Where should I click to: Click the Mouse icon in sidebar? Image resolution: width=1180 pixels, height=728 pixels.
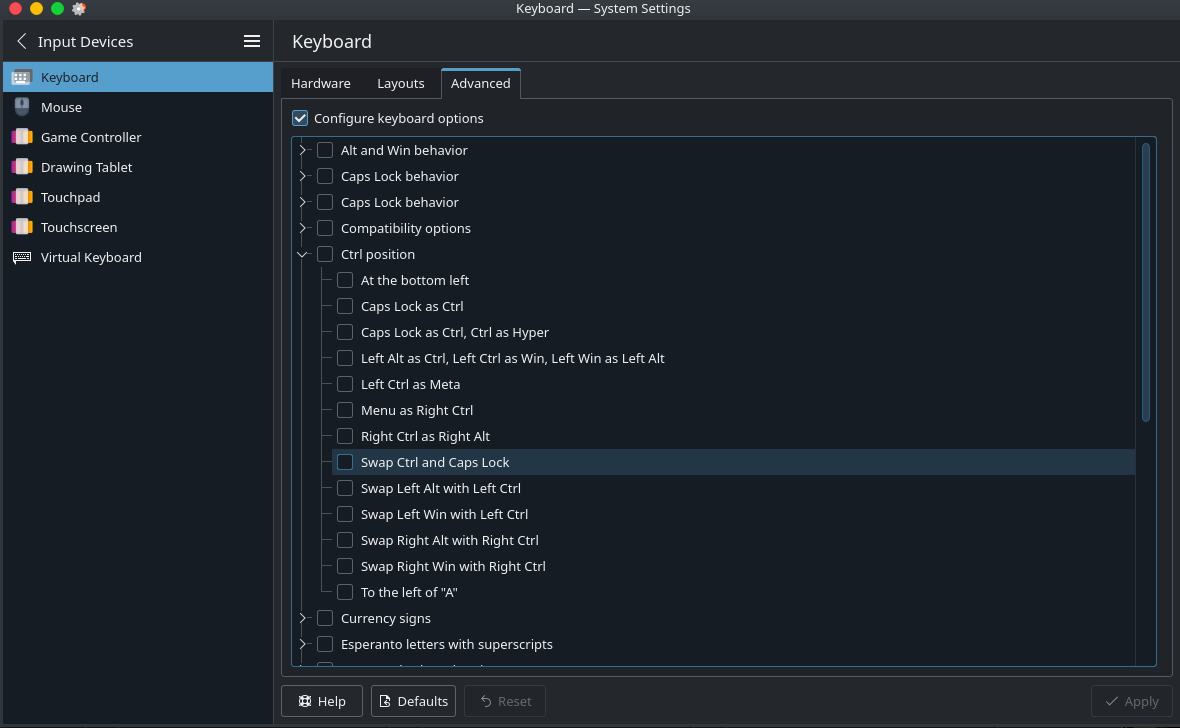coord(22,107)
